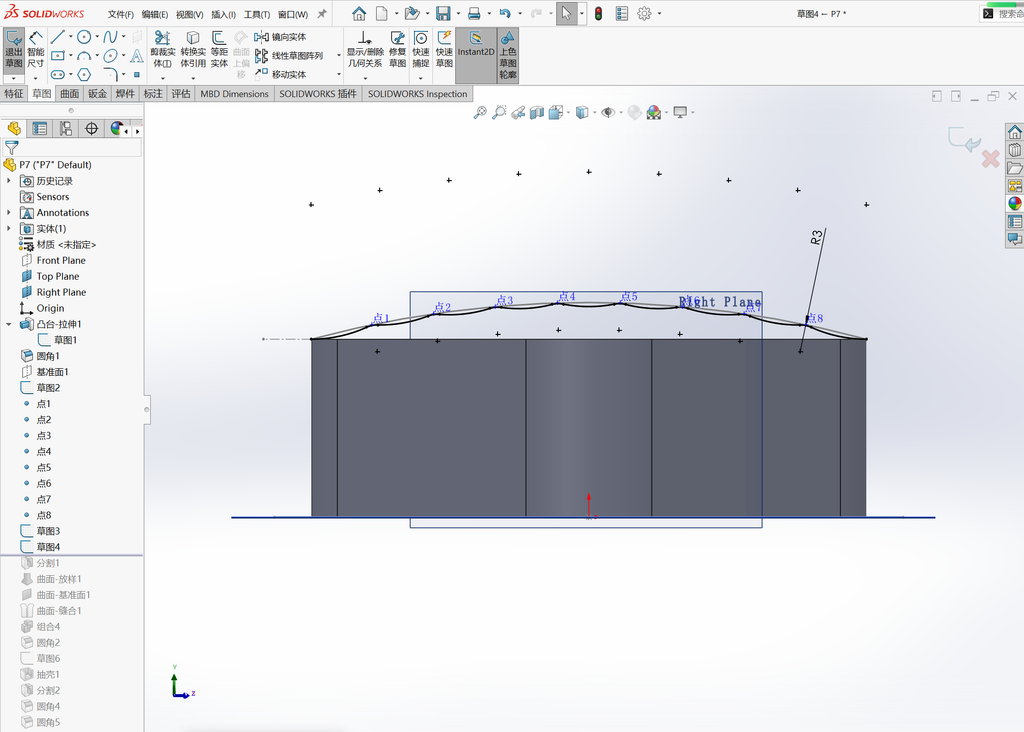Select the Ellipse sketch tool
The width and height of the screenshot is (1024, 732).
click(110, 56)
